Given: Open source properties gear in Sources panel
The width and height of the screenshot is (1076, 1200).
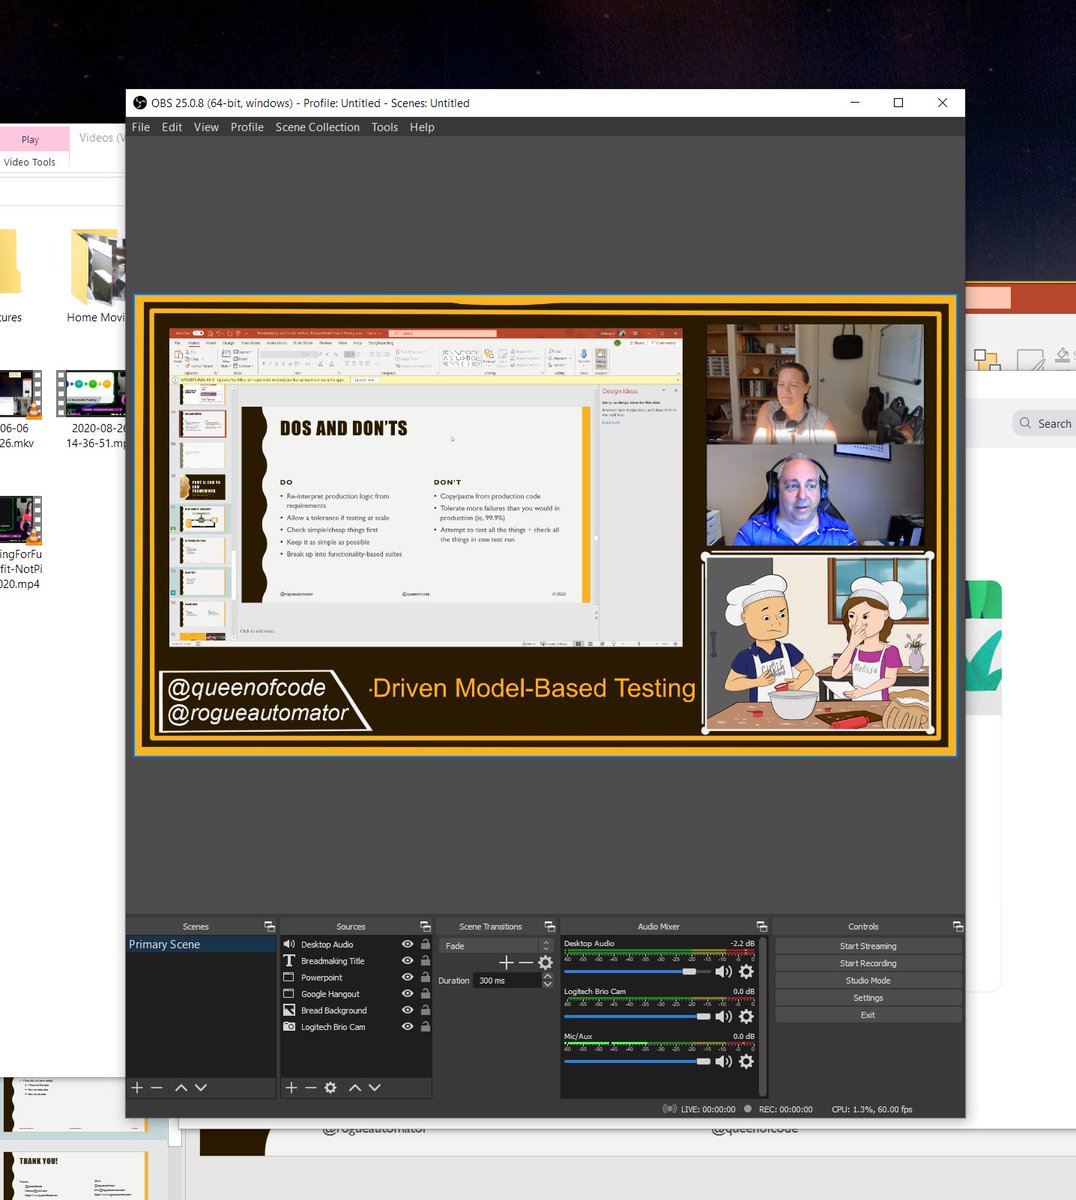Looking at the screenshot, I should 330,1087.
